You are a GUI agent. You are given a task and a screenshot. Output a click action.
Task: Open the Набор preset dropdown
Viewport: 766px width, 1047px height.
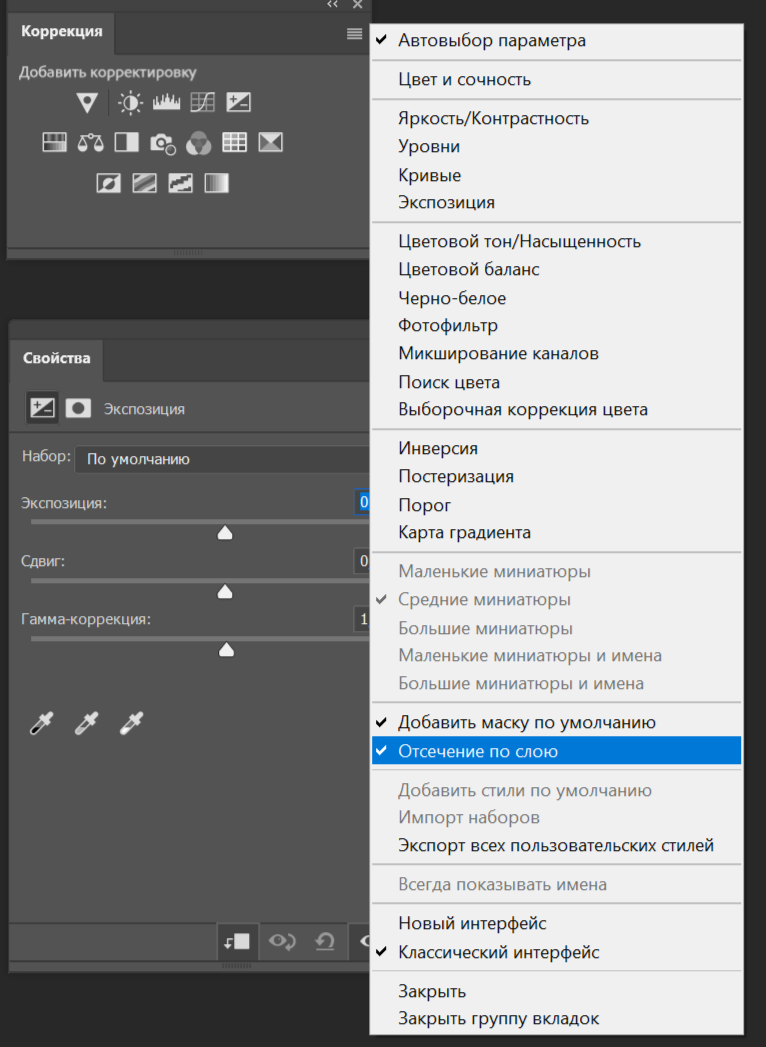(x=222, y=459)
